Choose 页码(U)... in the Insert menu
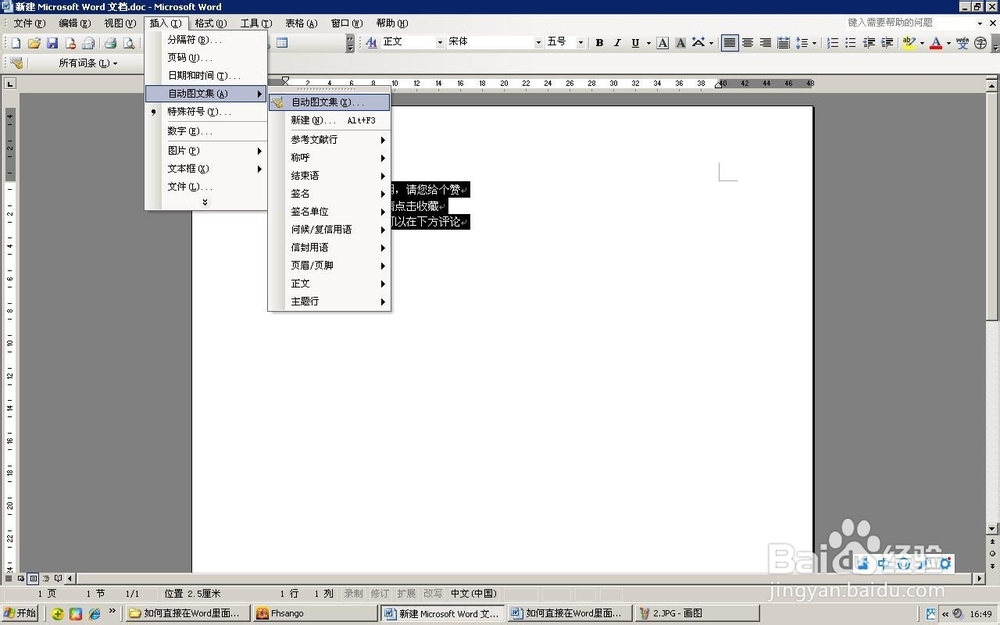This screenshot has height=625, width=1000. coord(205,57)
